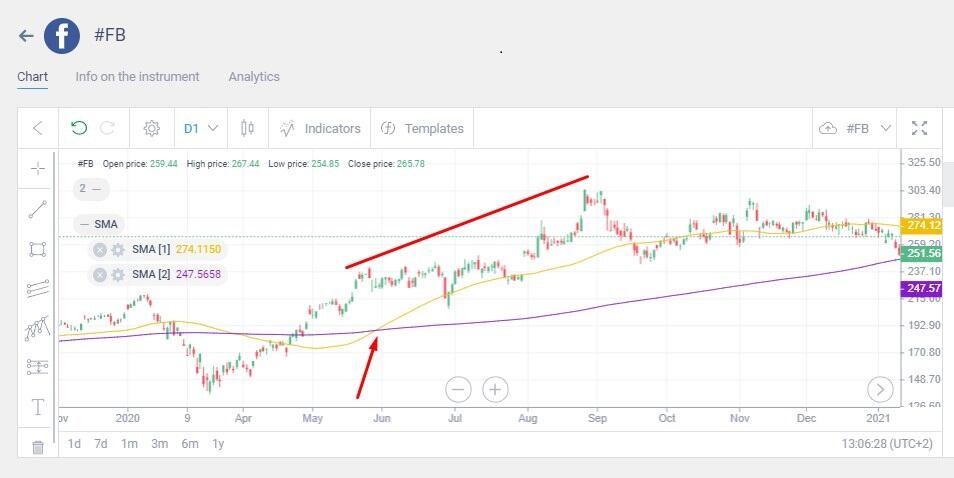954x478 pixels.
Task: Click the High price value 267.44
Action: tap(246, 164)
